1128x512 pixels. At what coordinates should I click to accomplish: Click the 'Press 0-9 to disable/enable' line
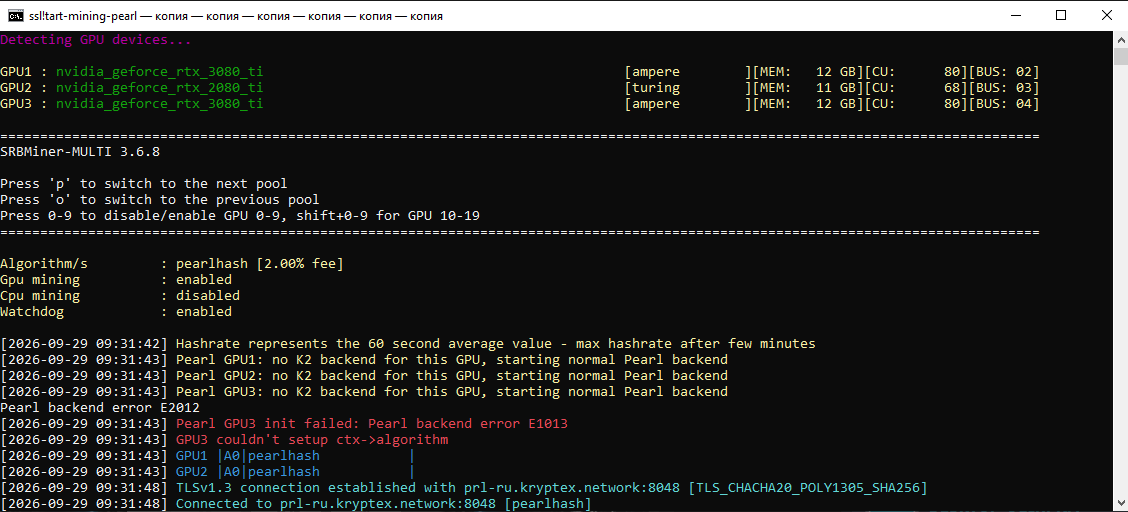click(x=240, y=215)
